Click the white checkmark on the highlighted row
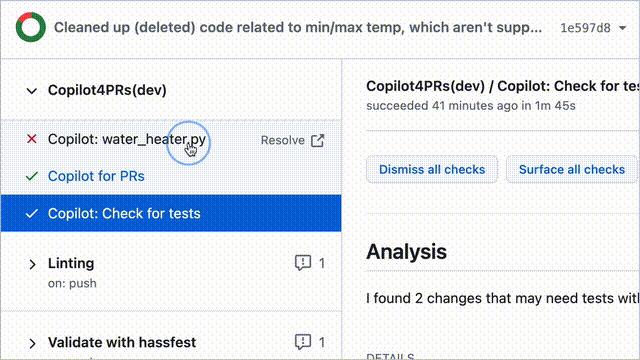Viewport: 640px width, 360px height. click(x=32, y=213)
